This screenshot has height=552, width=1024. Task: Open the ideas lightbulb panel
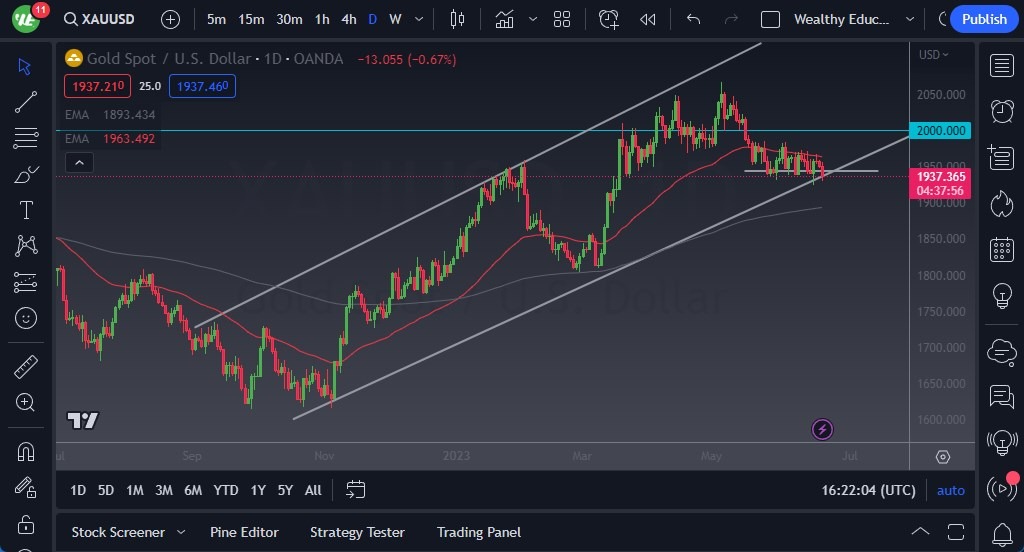click(1001, 296)
